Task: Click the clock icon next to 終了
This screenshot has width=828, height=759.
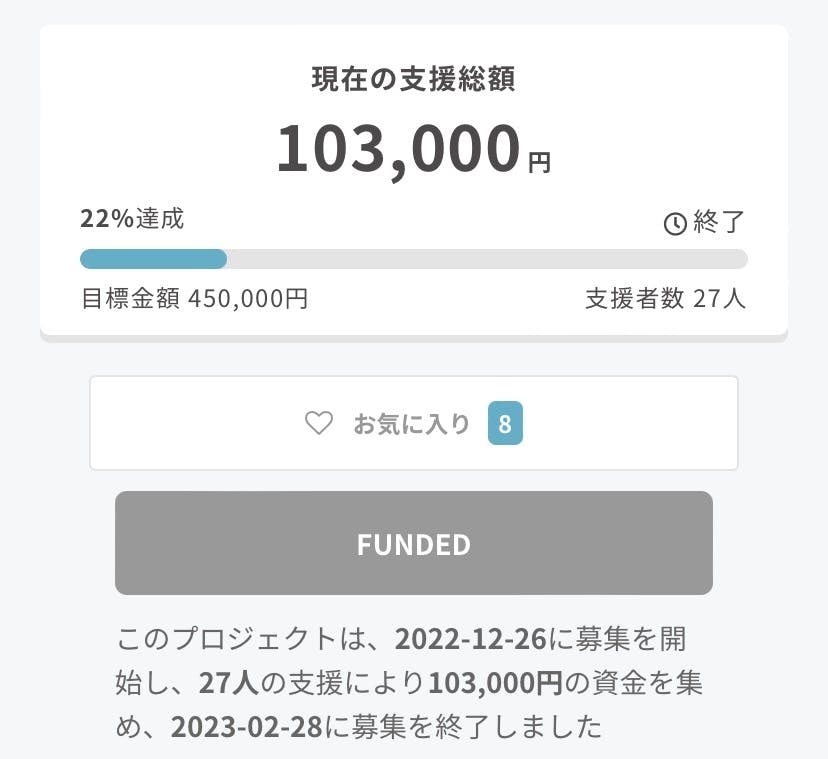Action: tap(675, 223)
